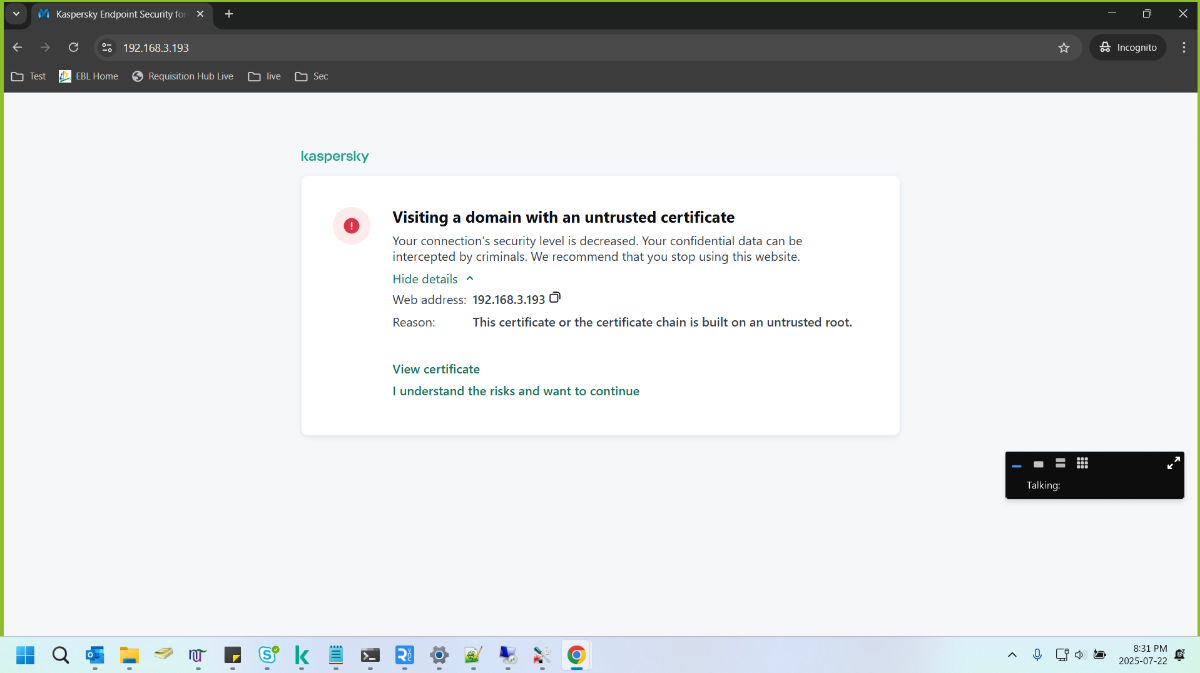Show hidden system tray icons

pyautogui.click(x=1012, y=655)
